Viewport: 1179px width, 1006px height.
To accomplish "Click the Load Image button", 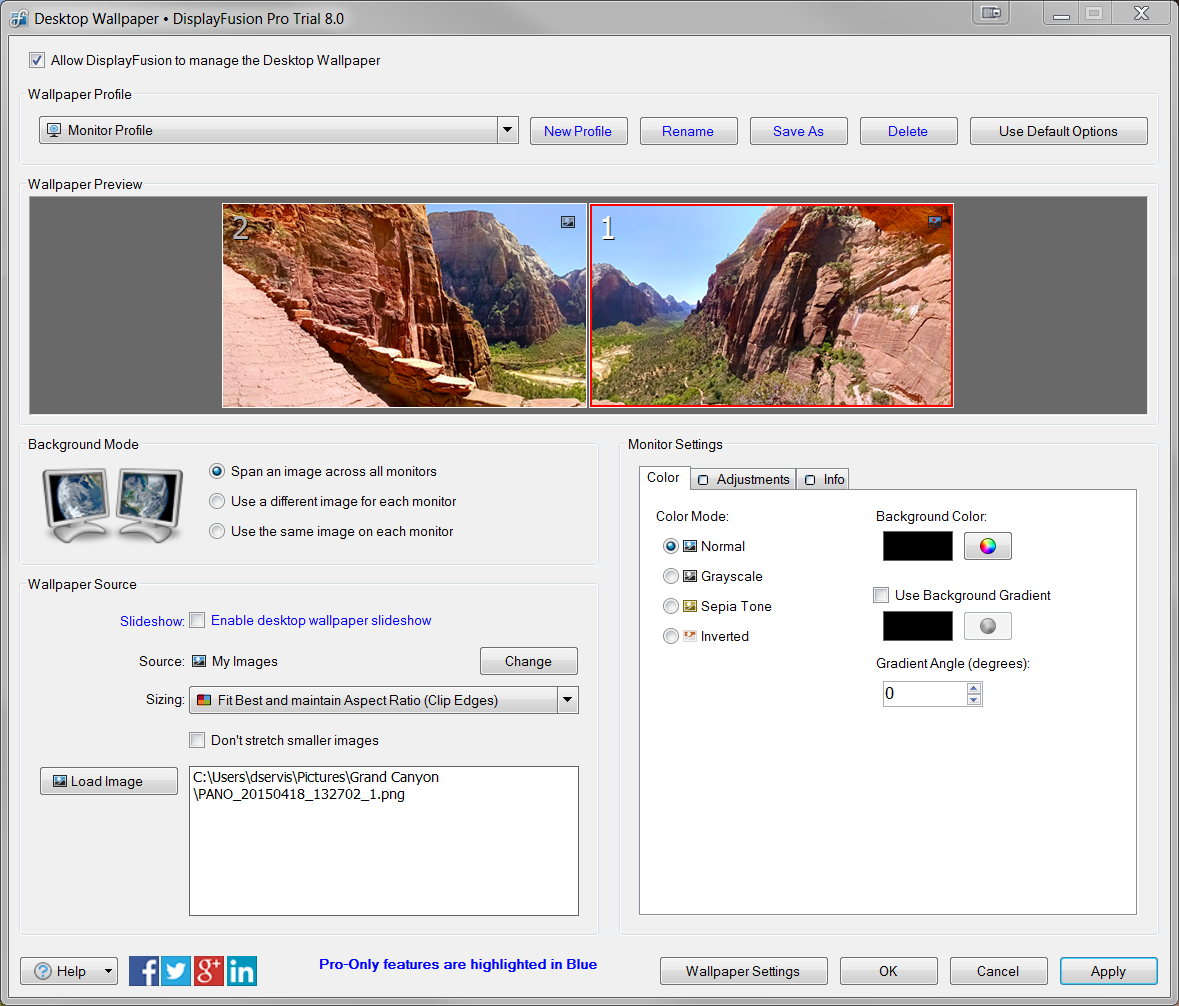I will click(x=109, y=781).
